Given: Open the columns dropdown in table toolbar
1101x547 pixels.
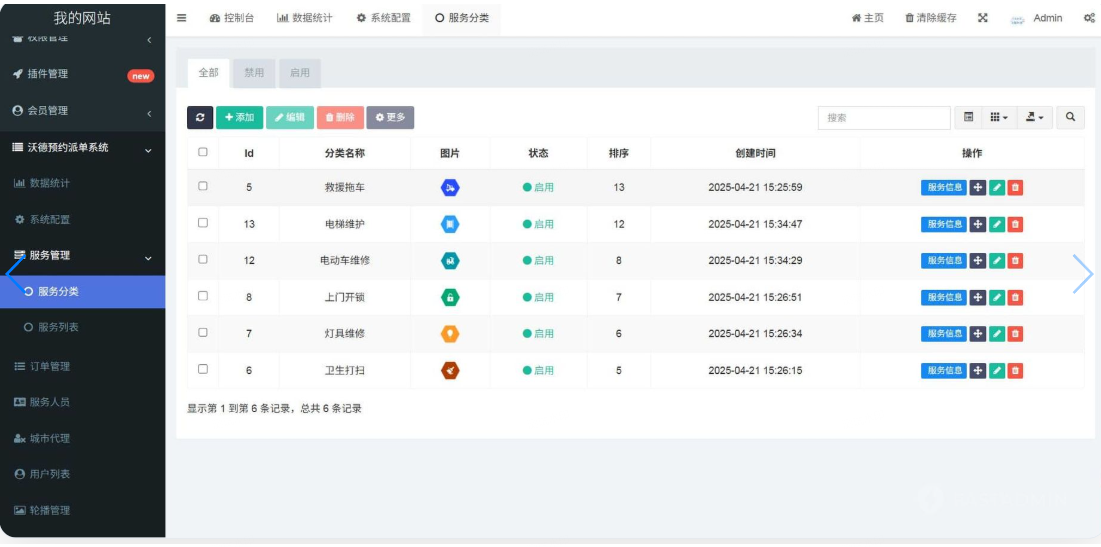Looking at the screenshot, I should [x=999, y=118].
